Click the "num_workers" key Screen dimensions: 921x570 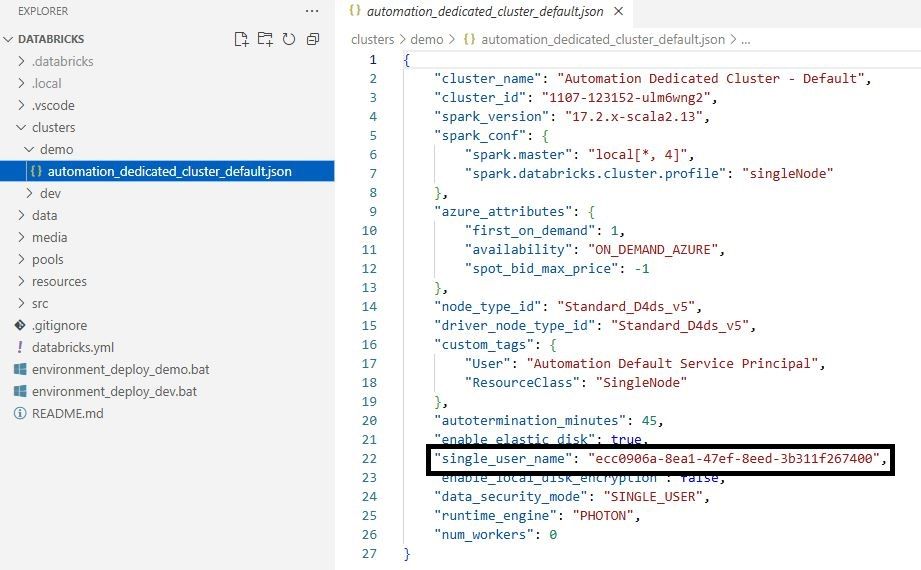[x=484, y=535]
